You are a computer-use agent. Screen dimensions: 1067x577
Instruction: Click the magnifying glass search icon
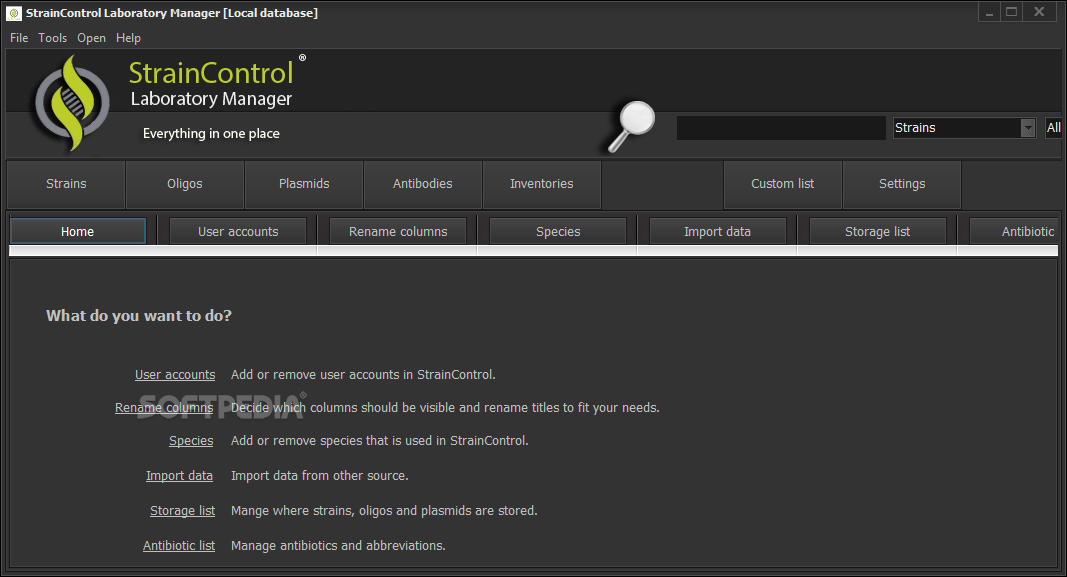pos(631,127)
